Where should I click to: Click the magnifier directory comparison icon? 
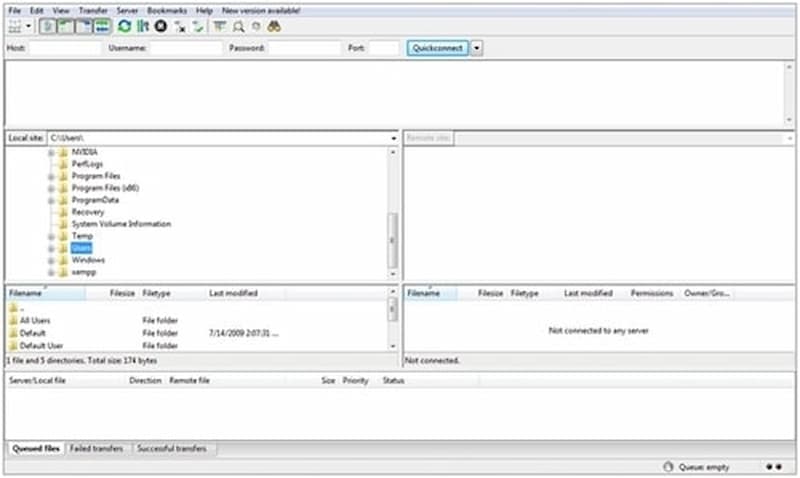238,27
